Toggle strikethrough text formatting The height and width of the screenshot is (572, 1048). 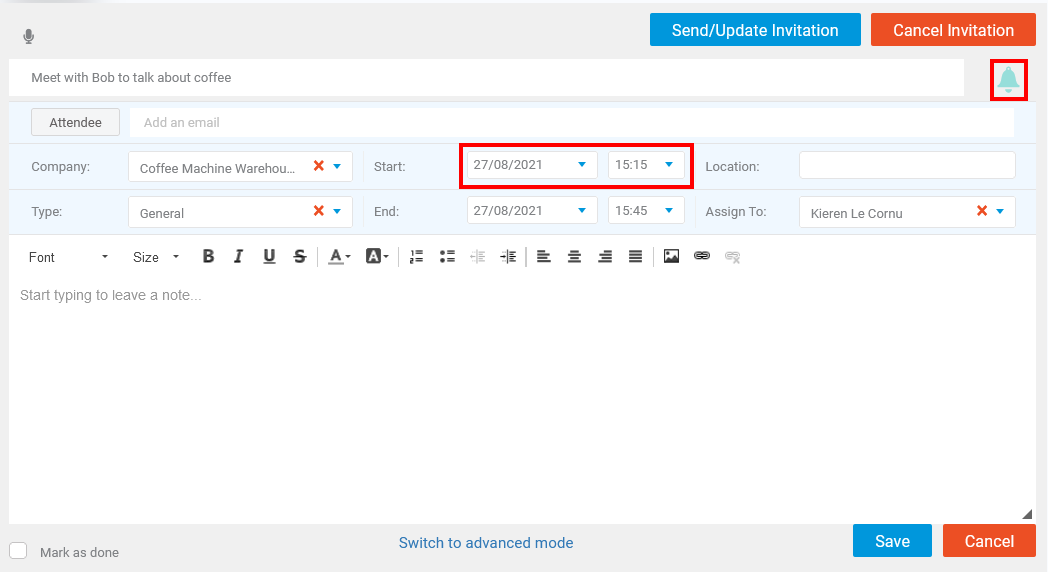299,257
